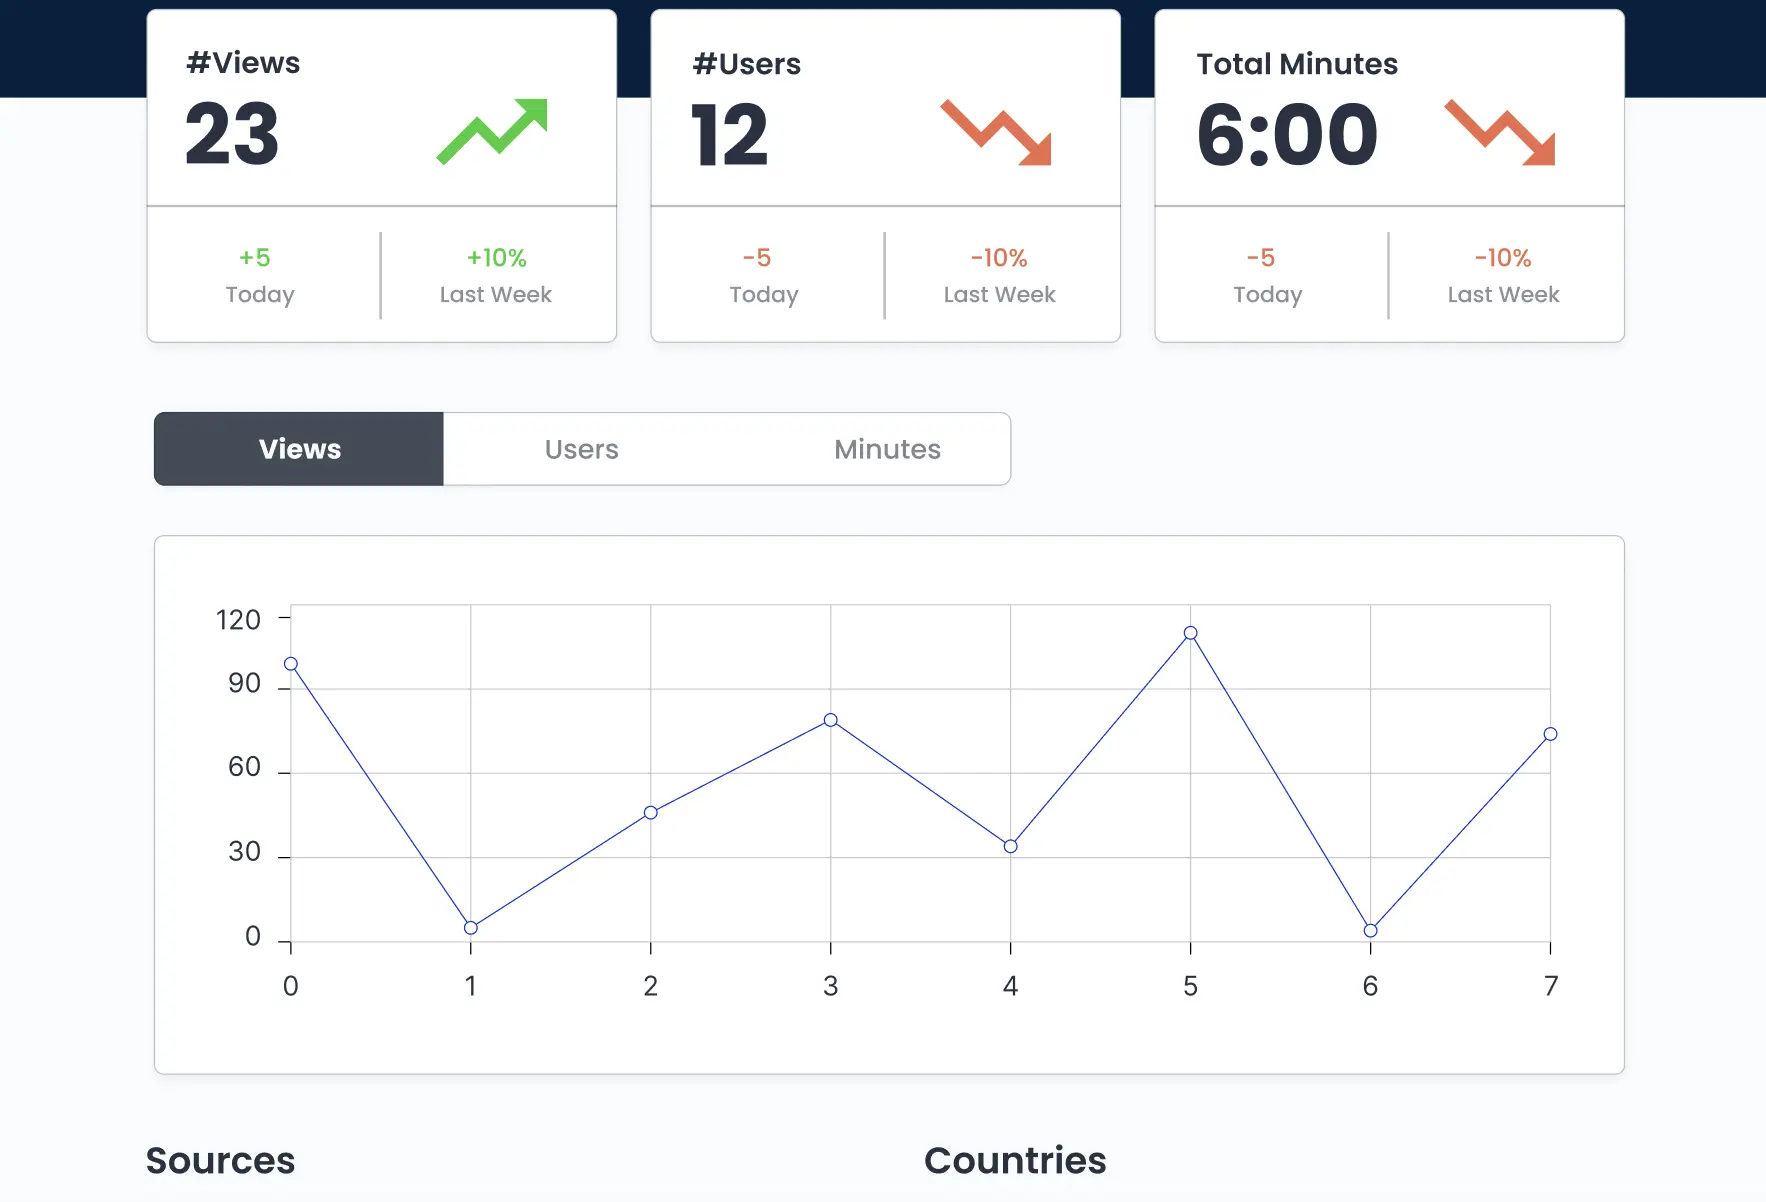Viewport: 1766px width, 1202px height.
Task: Click the Sources section heading
Action: [x=220, y=1161]
